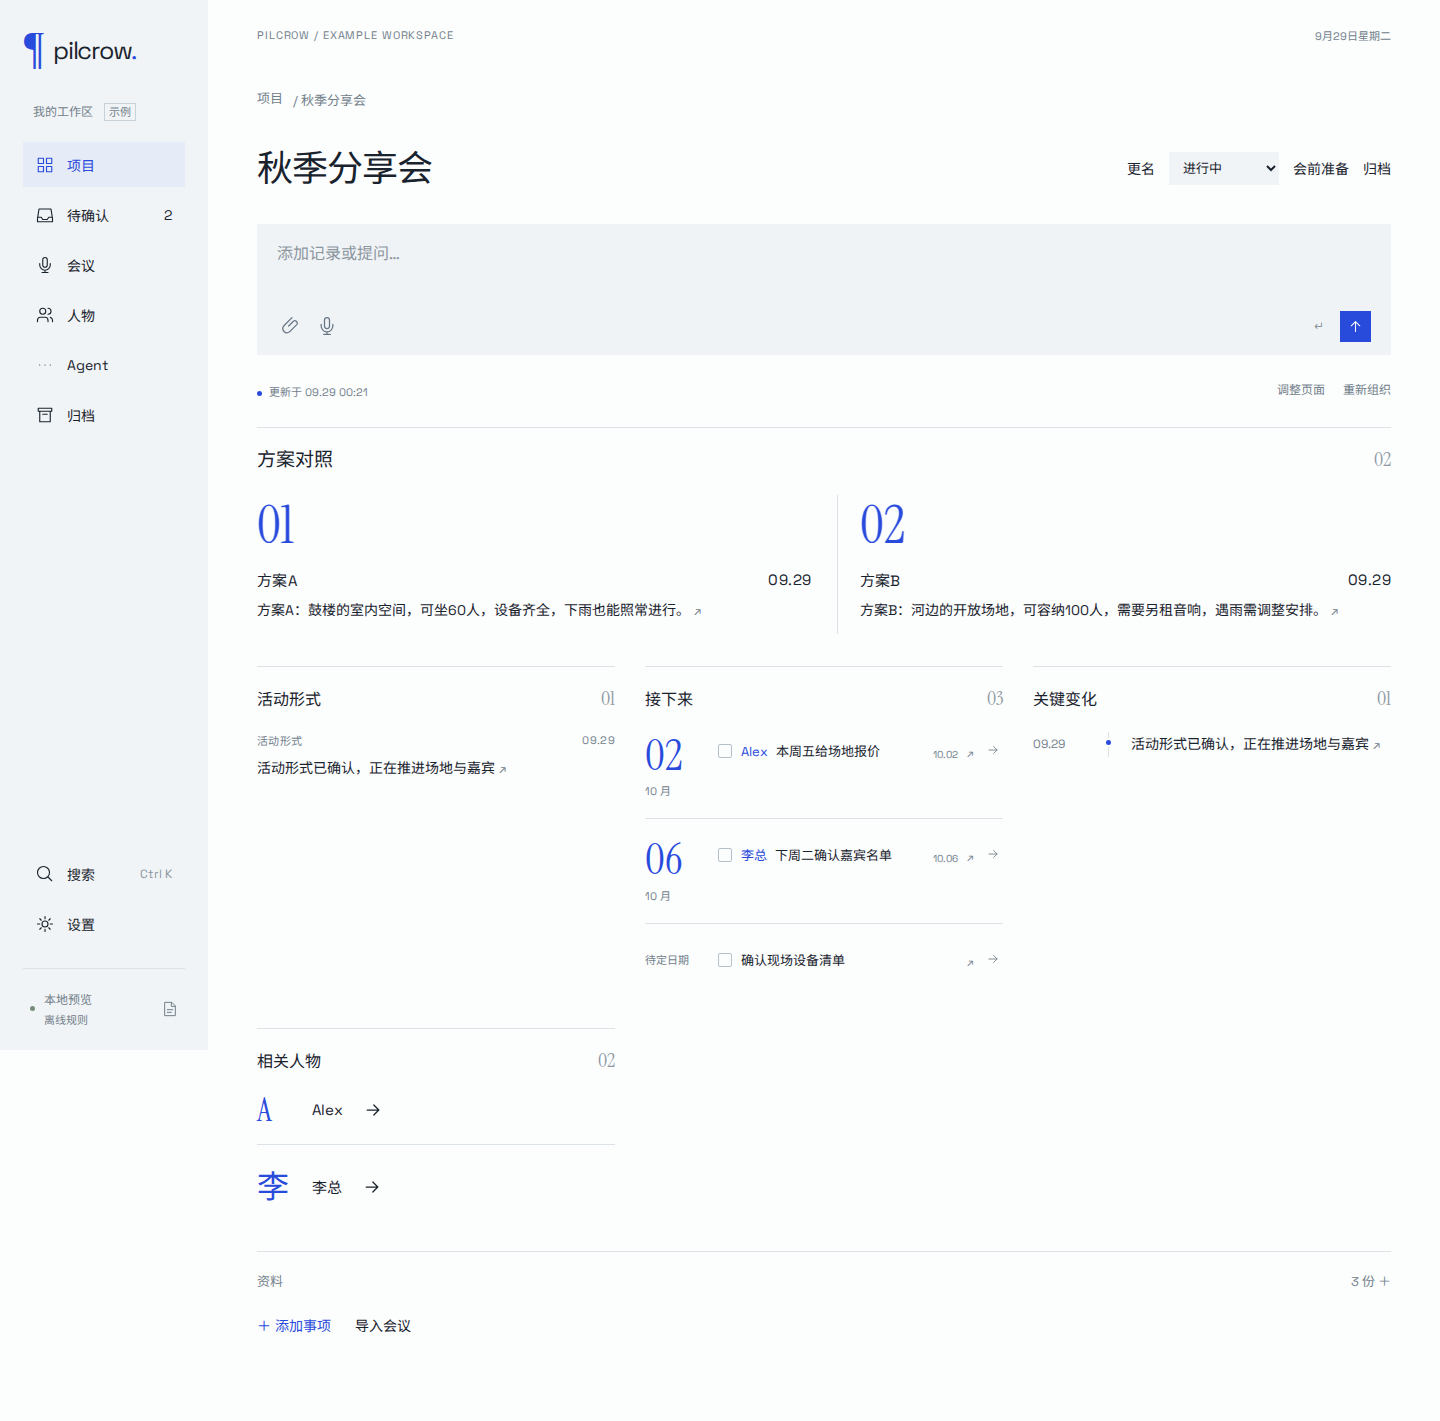Click 重新组织 link

(x=1367, y=390)
